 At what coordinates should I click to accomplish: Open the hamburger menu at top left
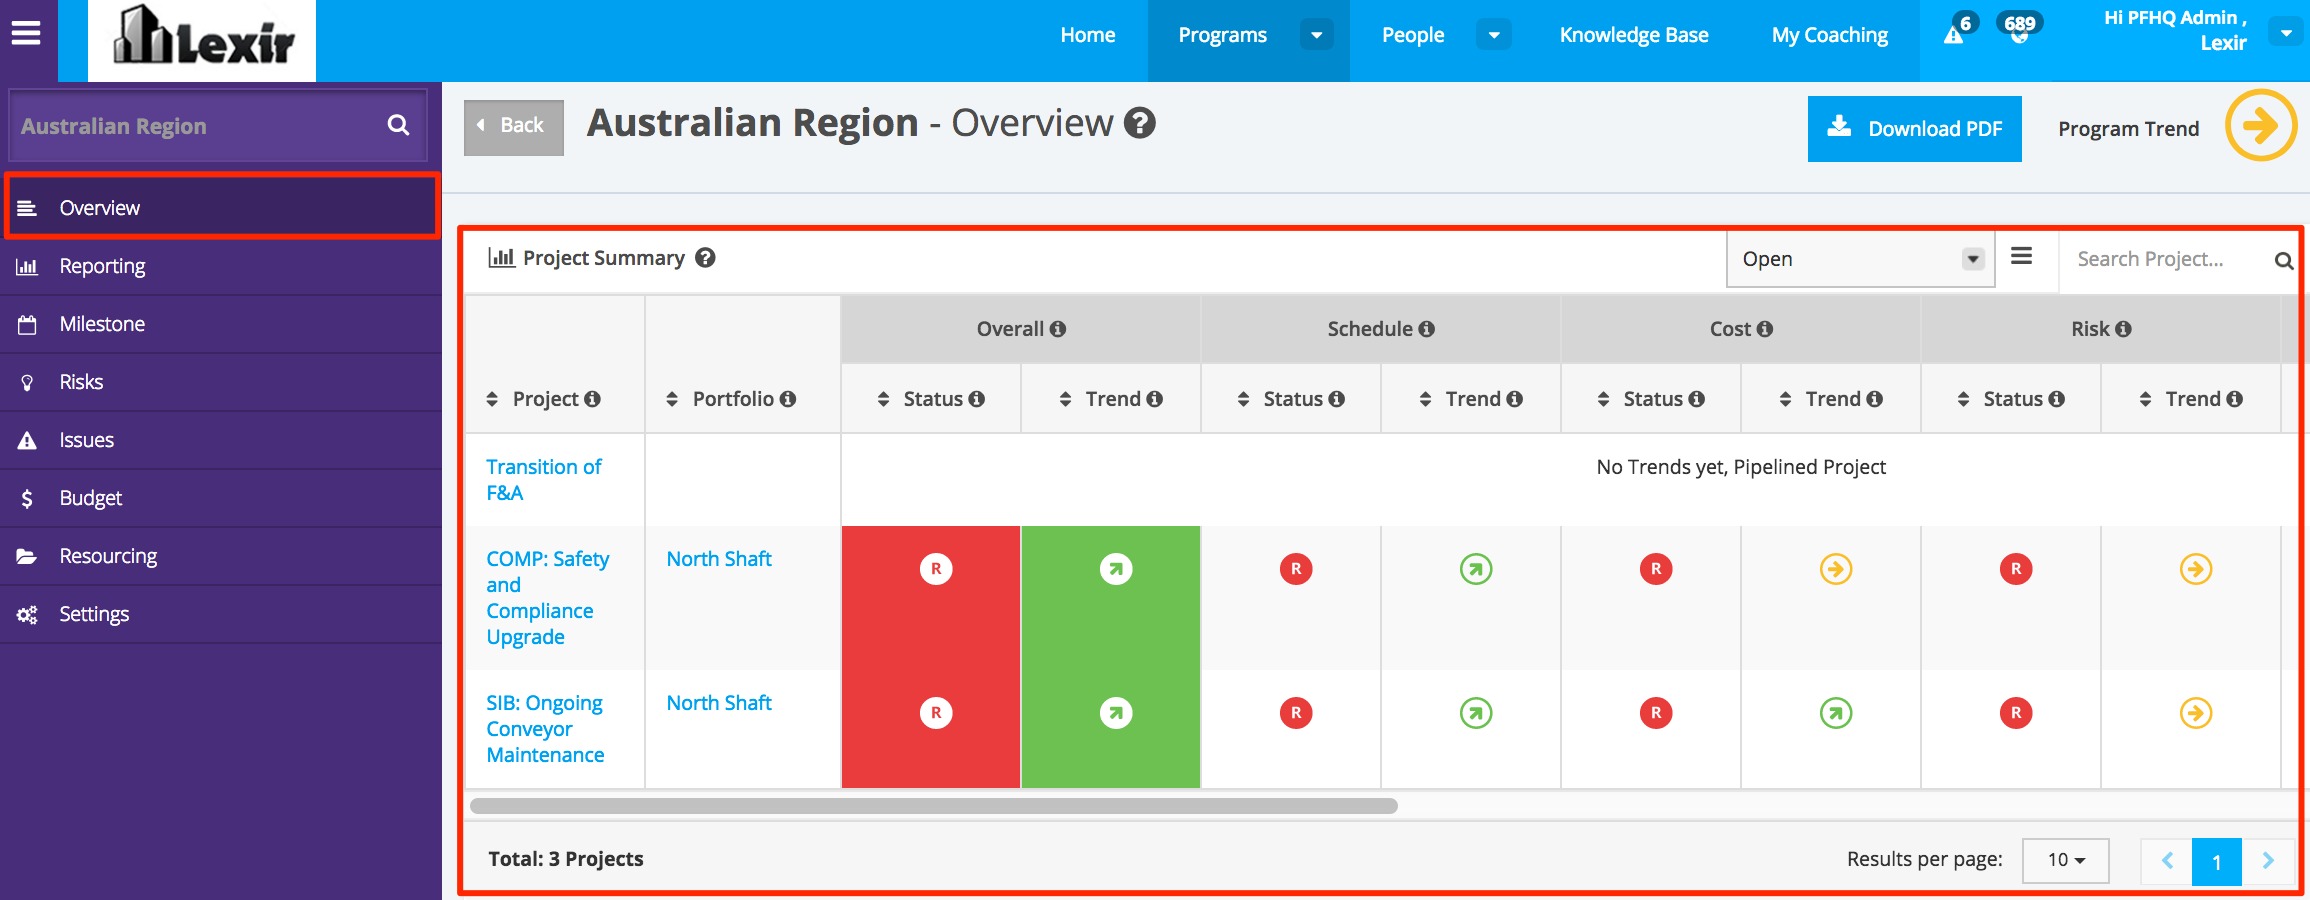pyautogui.click(x=26, y=33)
